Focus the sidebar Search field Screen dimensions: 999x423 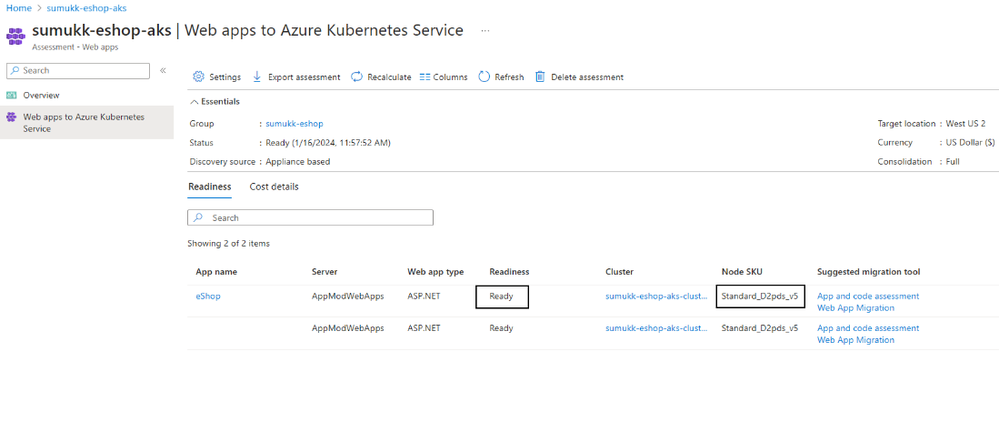point(78,70)
